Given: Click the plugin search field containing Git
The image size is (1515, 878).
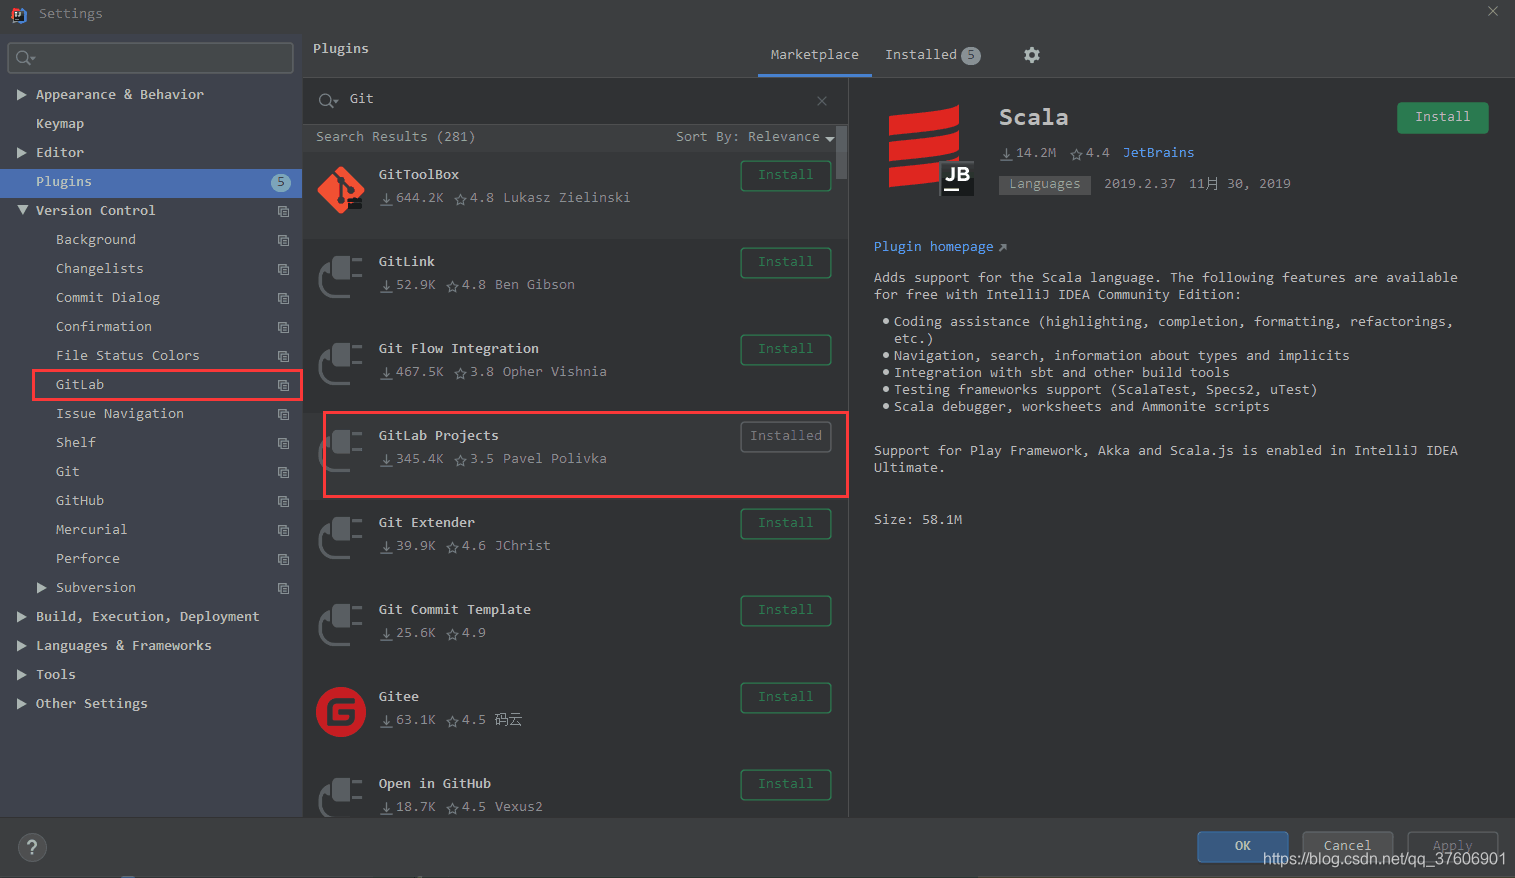Looking at the screenshot, I should coord(575,100).
